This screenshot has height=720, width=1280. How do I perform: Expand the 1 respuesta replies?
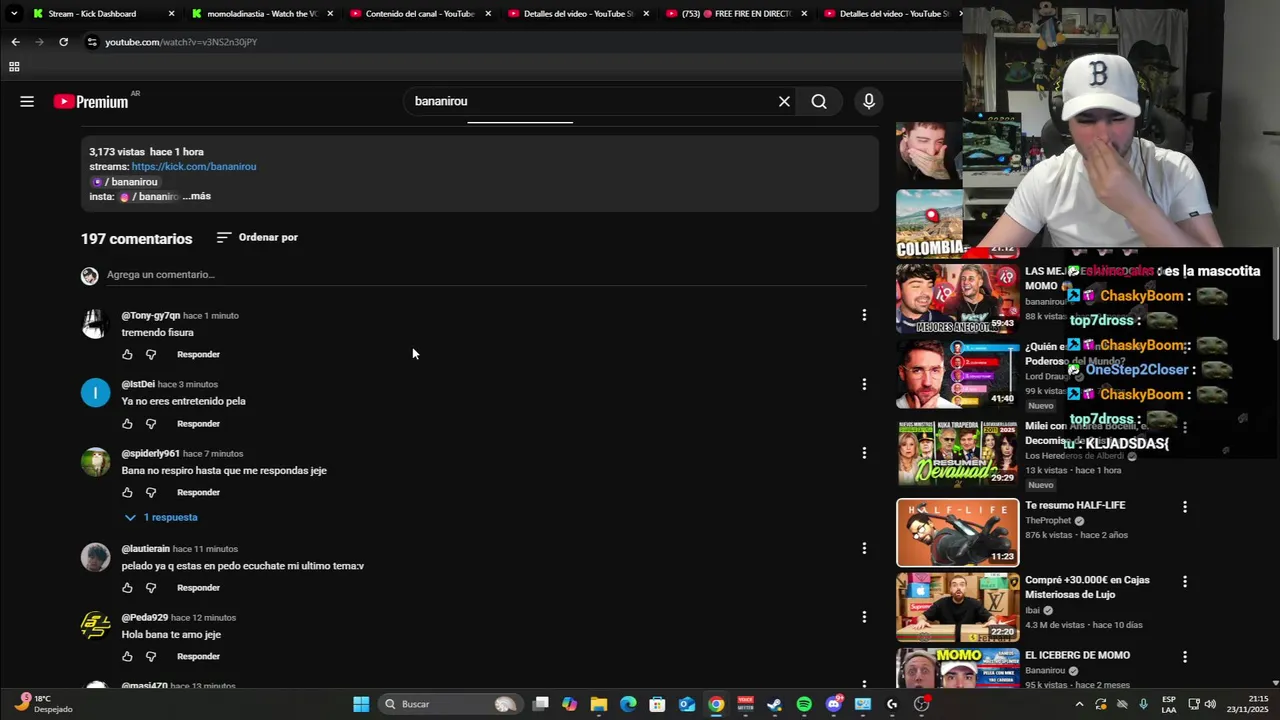161,517
